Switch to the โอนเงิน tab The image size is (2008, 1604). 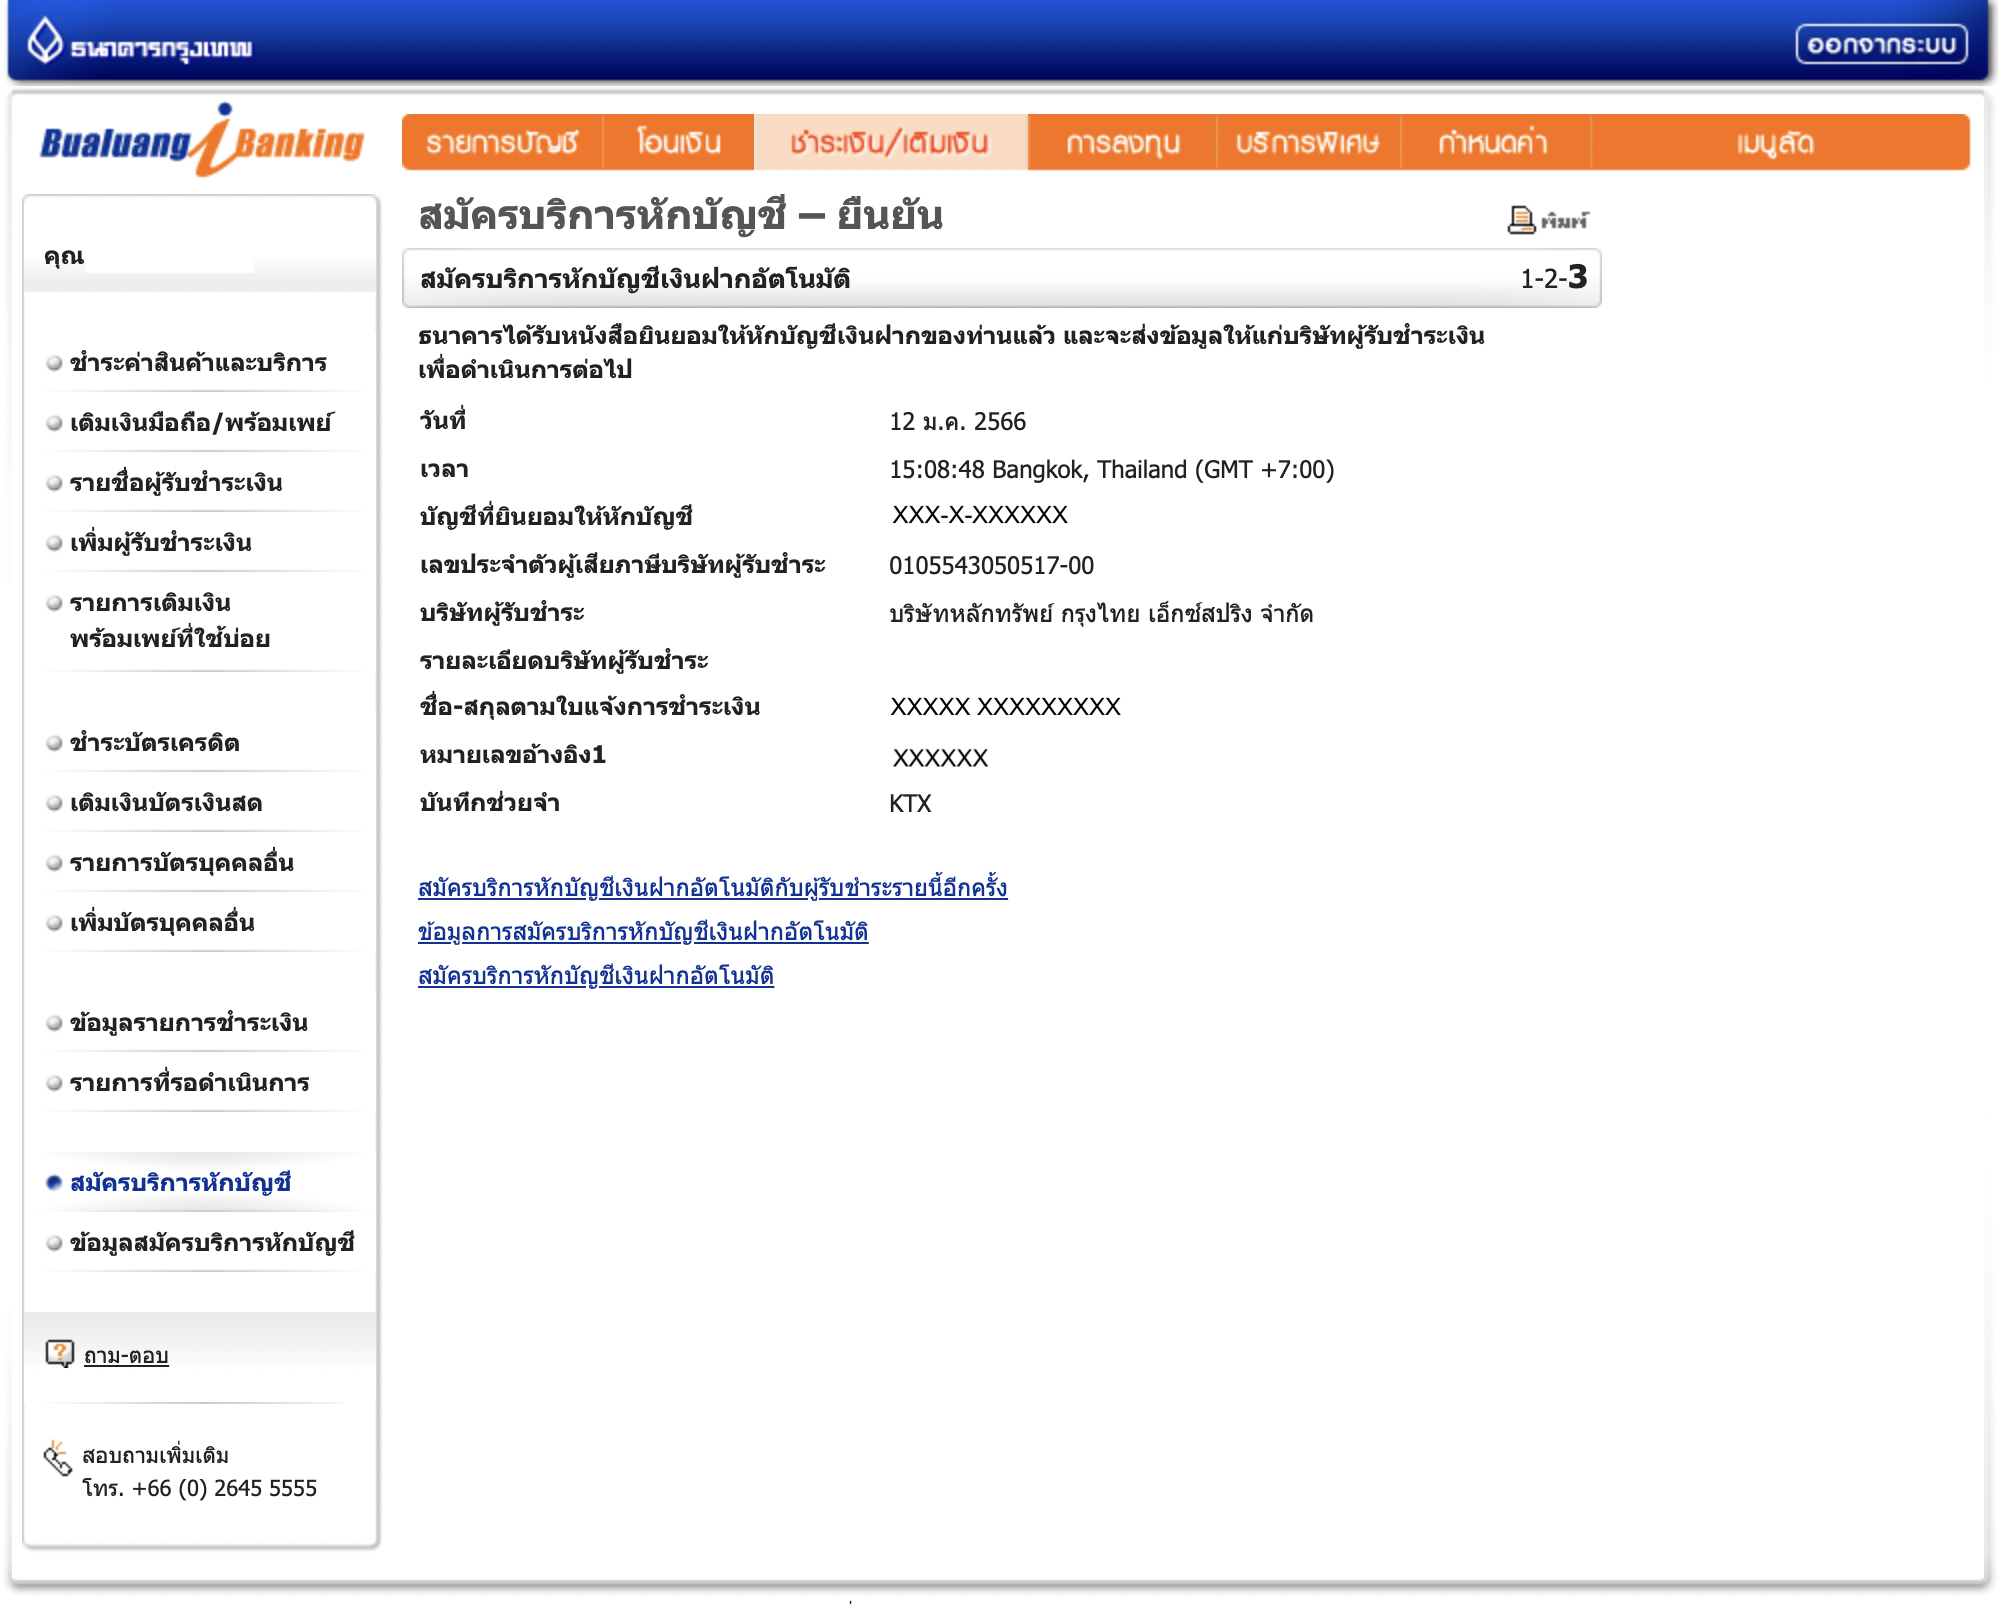click(678, 143)
